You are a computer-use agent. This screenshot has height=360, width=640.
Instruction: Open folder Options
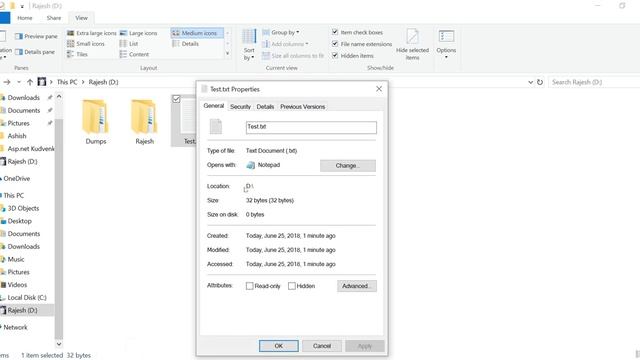coord(446,44)
